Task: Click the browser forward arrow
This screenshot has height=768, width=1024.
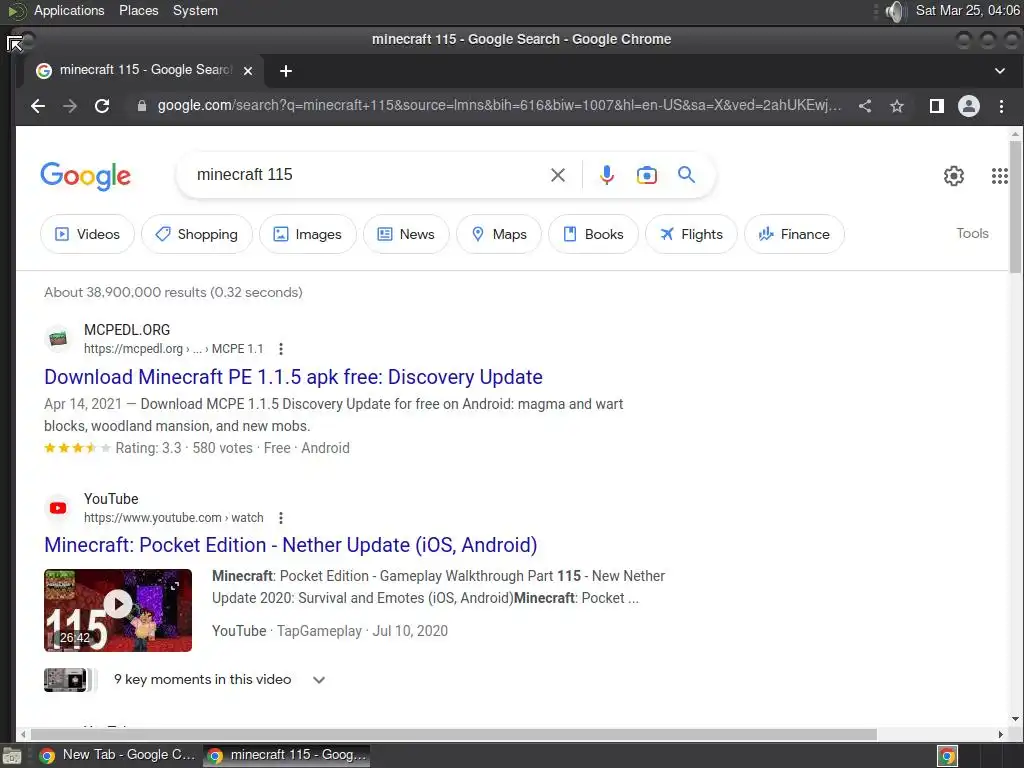Action: click(x=70, y=106)
